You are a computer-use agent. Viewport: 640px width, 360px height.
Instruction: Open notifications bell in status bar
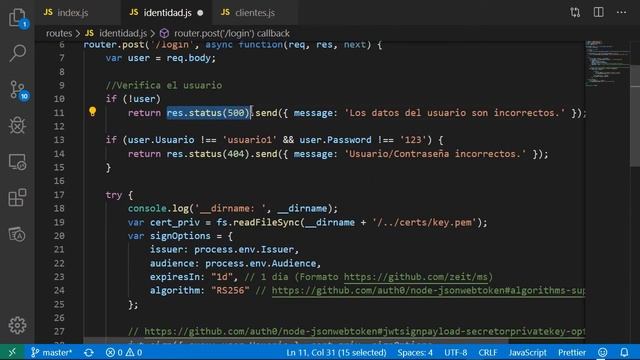tap(624, 352)
